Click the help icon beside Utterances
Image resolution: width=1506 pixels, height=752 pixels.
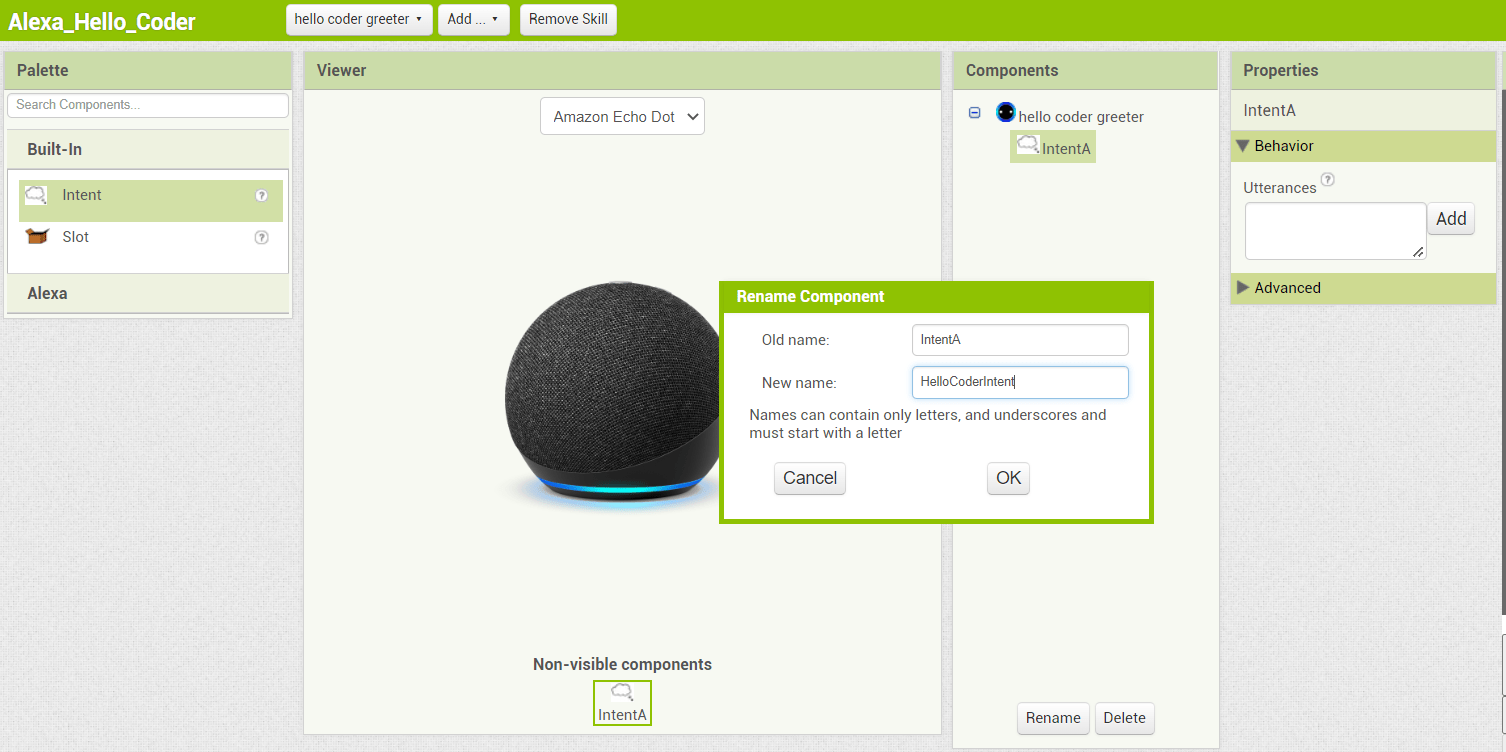coord(1327,179)
